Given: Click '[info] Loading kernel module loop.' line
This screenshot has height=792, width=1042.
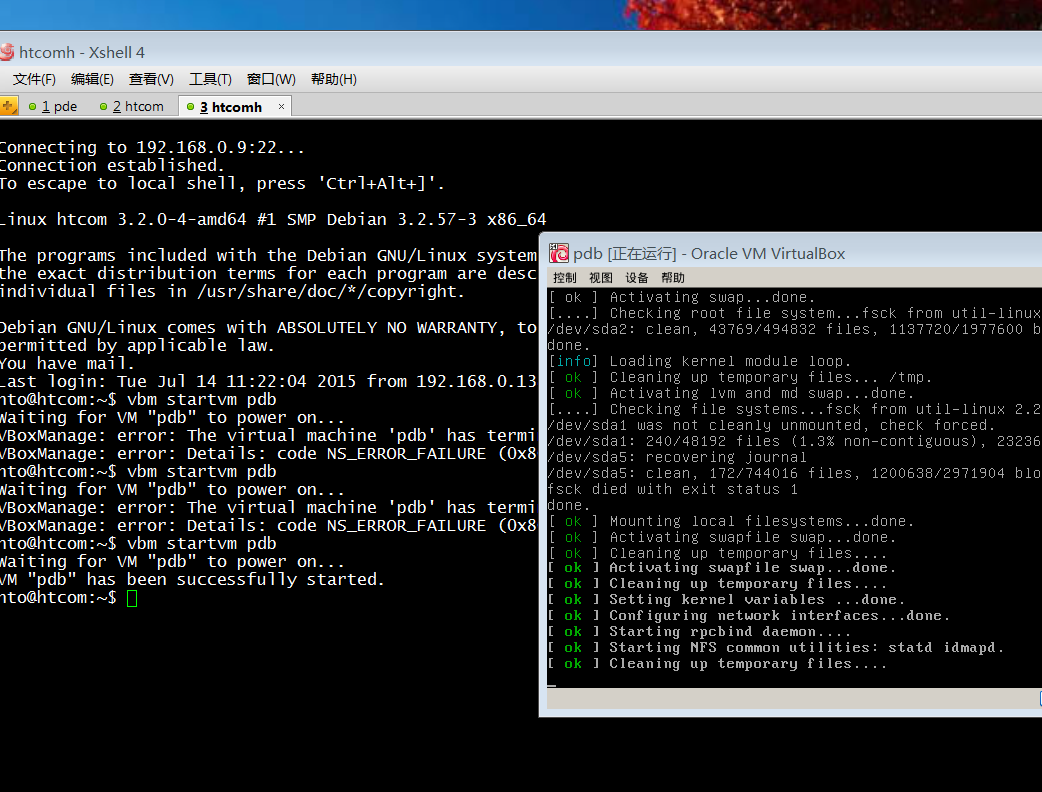Looking at the screenshot, I should pos(699,361).
